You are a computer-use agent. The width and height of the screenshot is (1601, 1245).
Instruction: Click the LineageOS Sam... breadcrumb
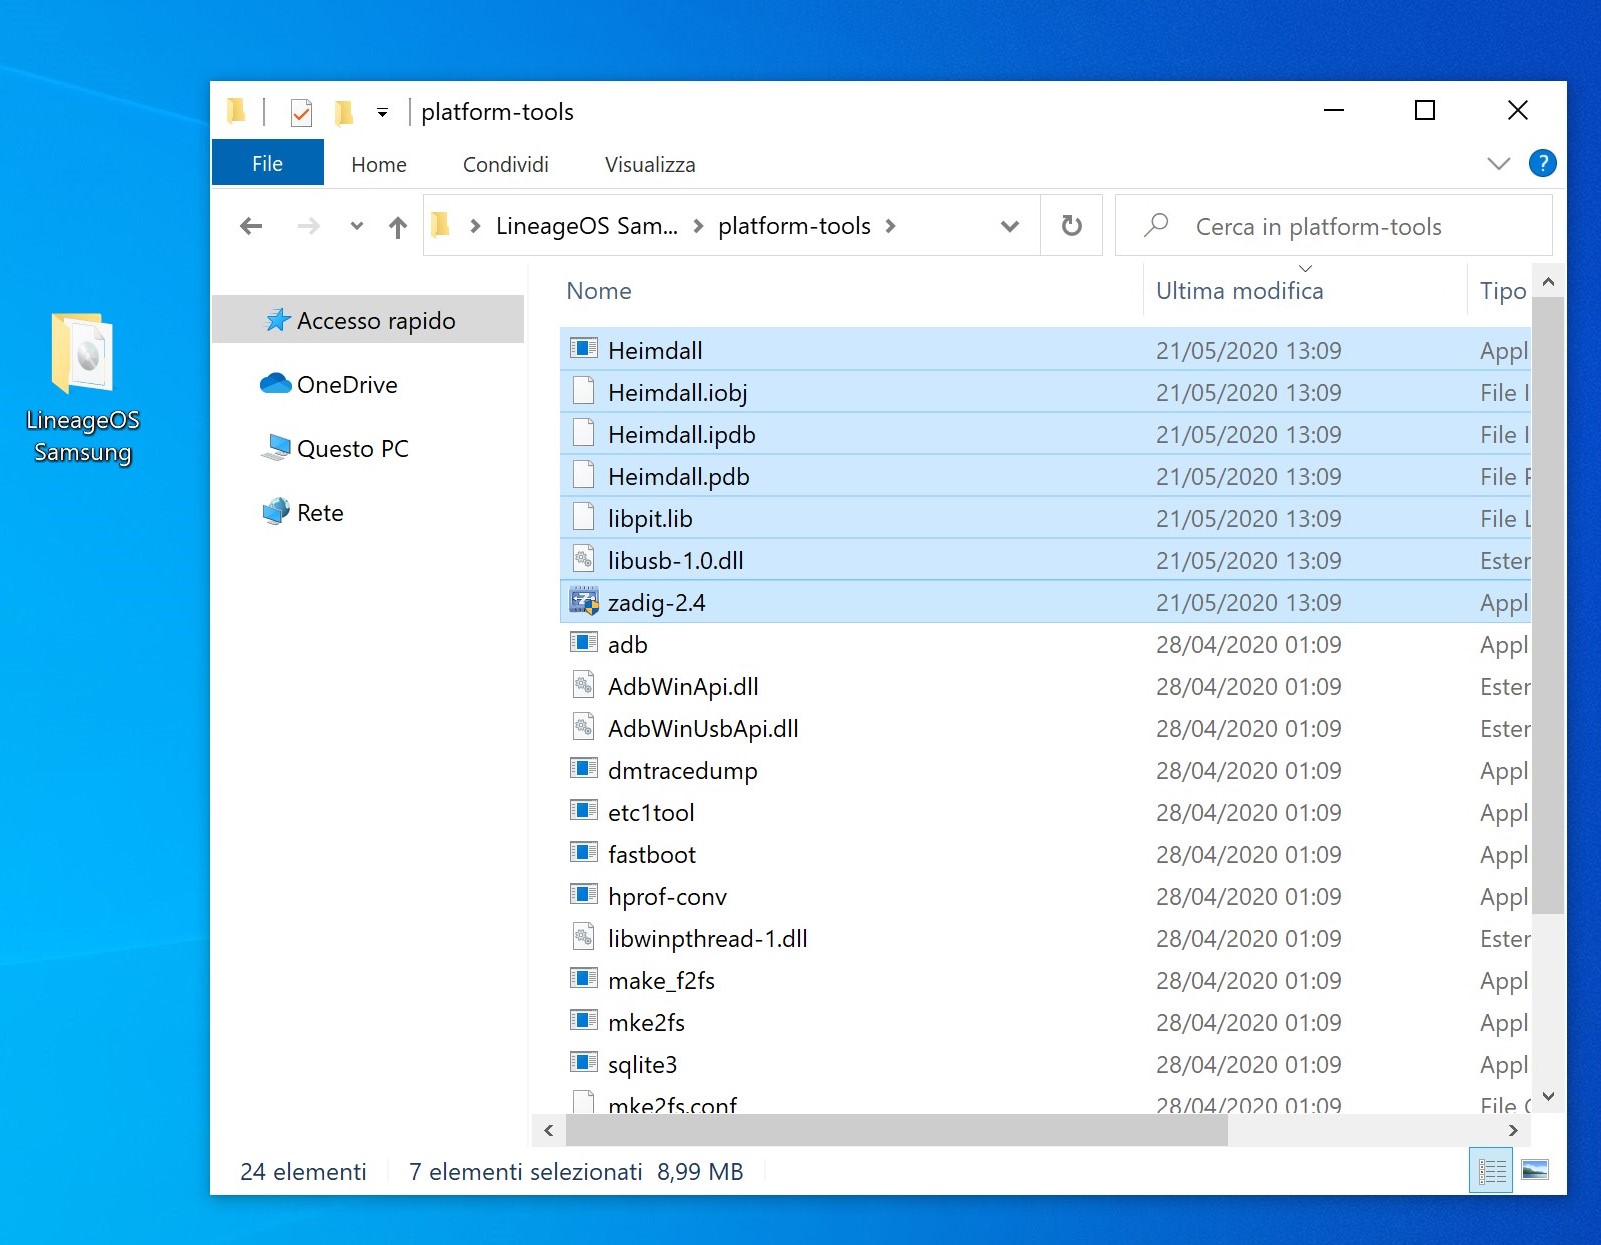point(587,226)
